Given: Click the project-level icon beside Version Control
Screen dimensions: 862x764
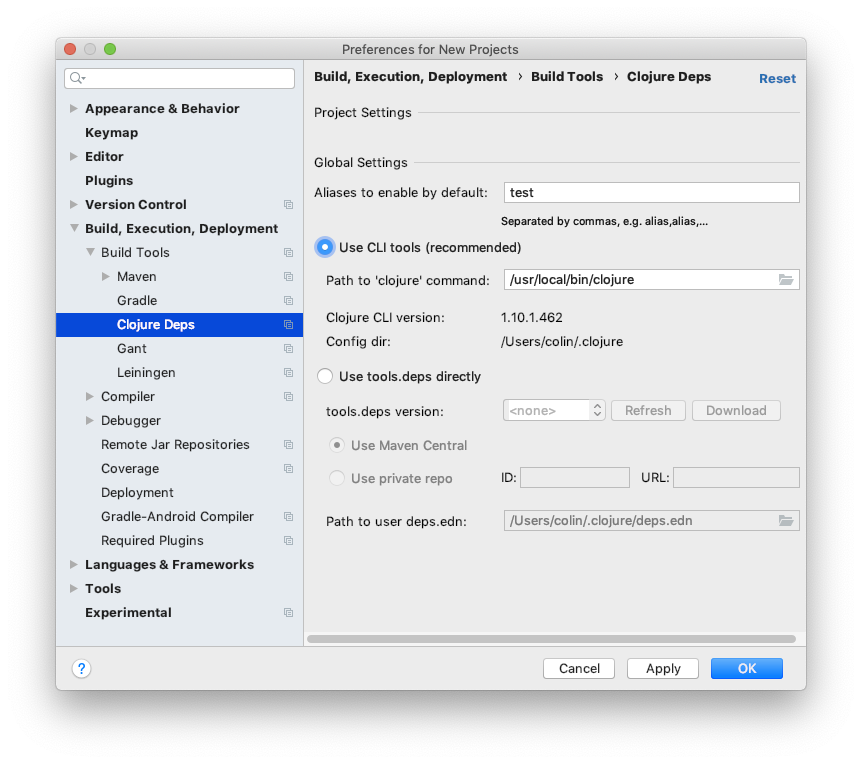Looking at the screenshot, I should click(288, 204).
